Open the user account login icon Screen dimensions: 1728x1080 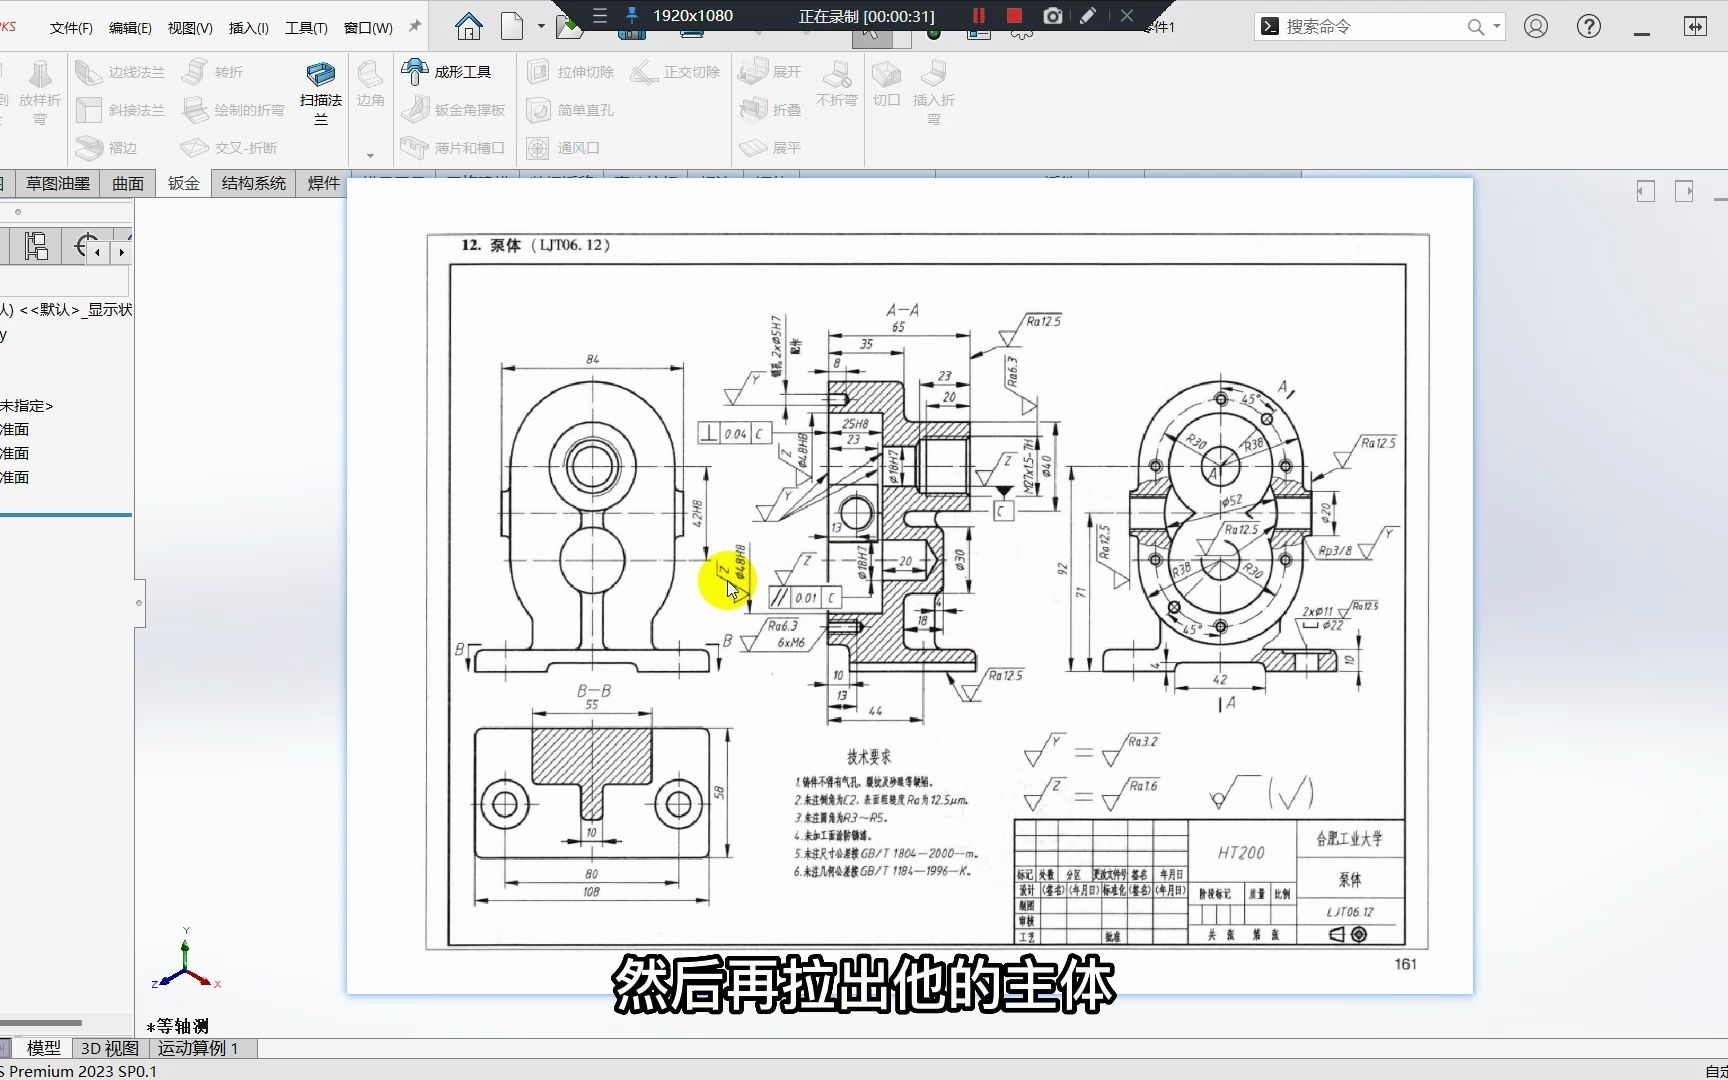coord(1536,27)
